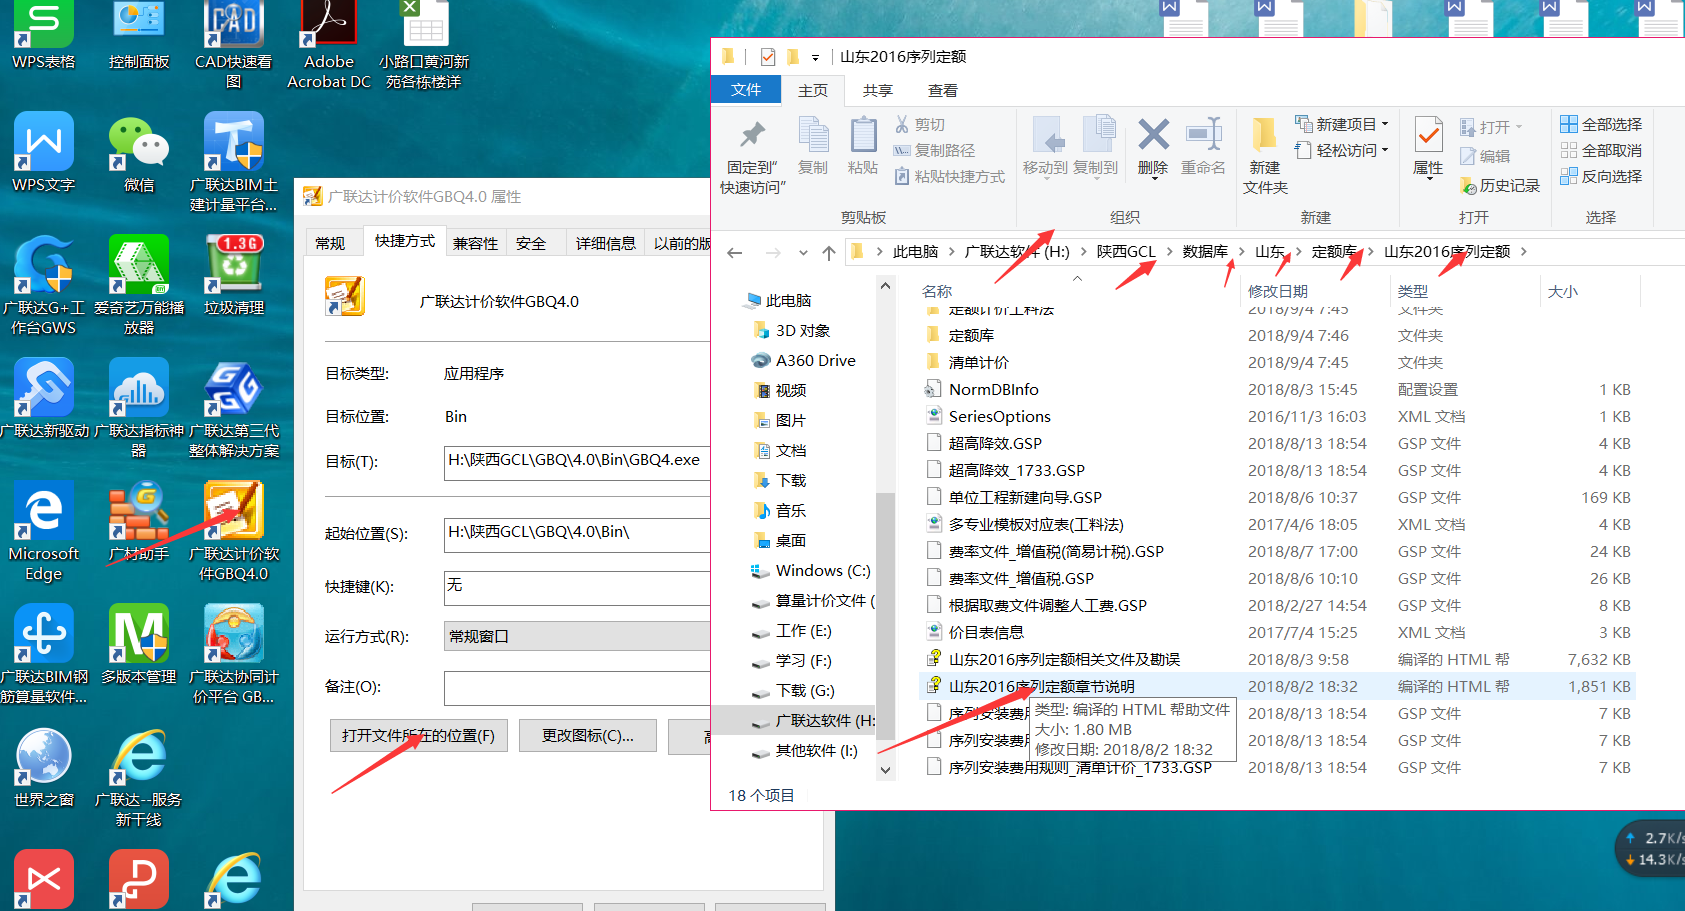This screenshot has height=911, width=1685.
Task: Open 轻松访问 dropdown
Action: [1342, 150]
